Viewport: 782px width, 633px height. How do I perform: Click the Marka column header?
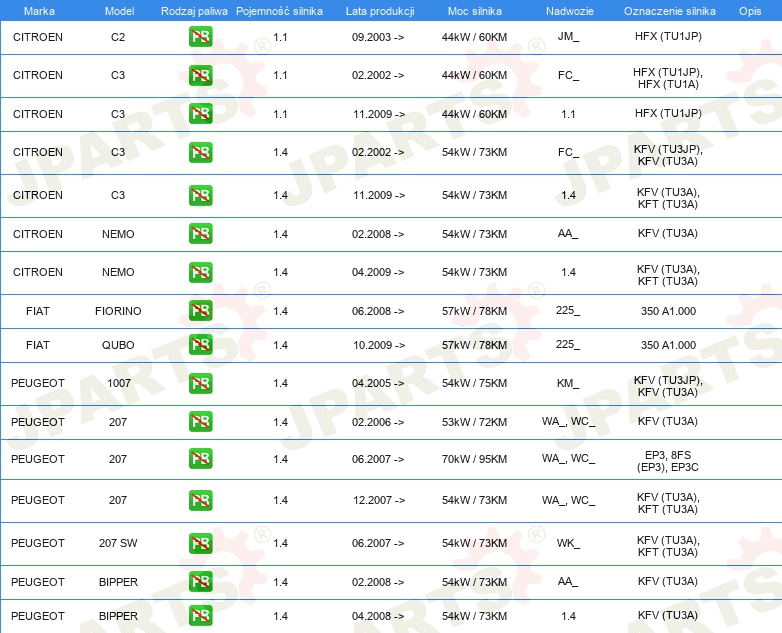[x=39, y=11]
